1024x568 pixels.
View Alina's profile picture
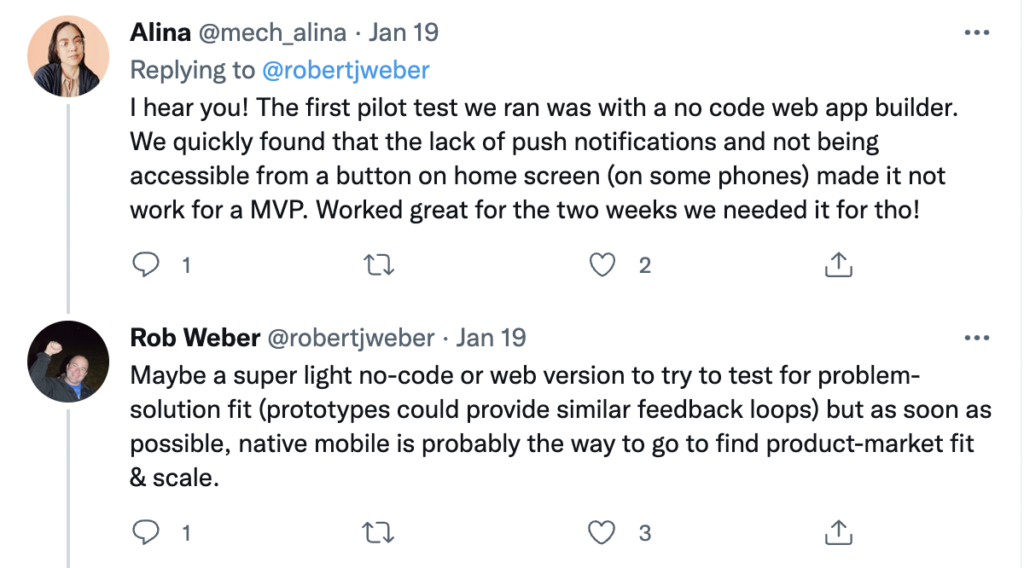click(68, 56)
